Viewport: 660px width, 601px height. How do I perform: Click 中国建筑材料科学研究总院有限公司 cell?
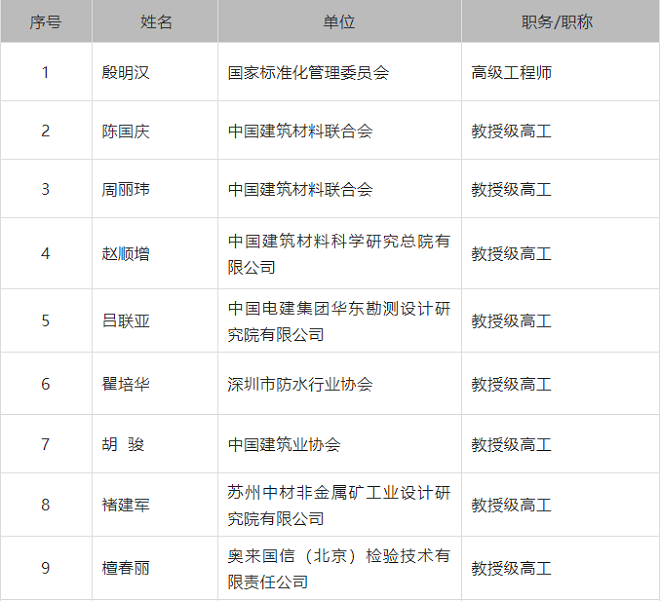pyautogui.click(x=339, y=254)
